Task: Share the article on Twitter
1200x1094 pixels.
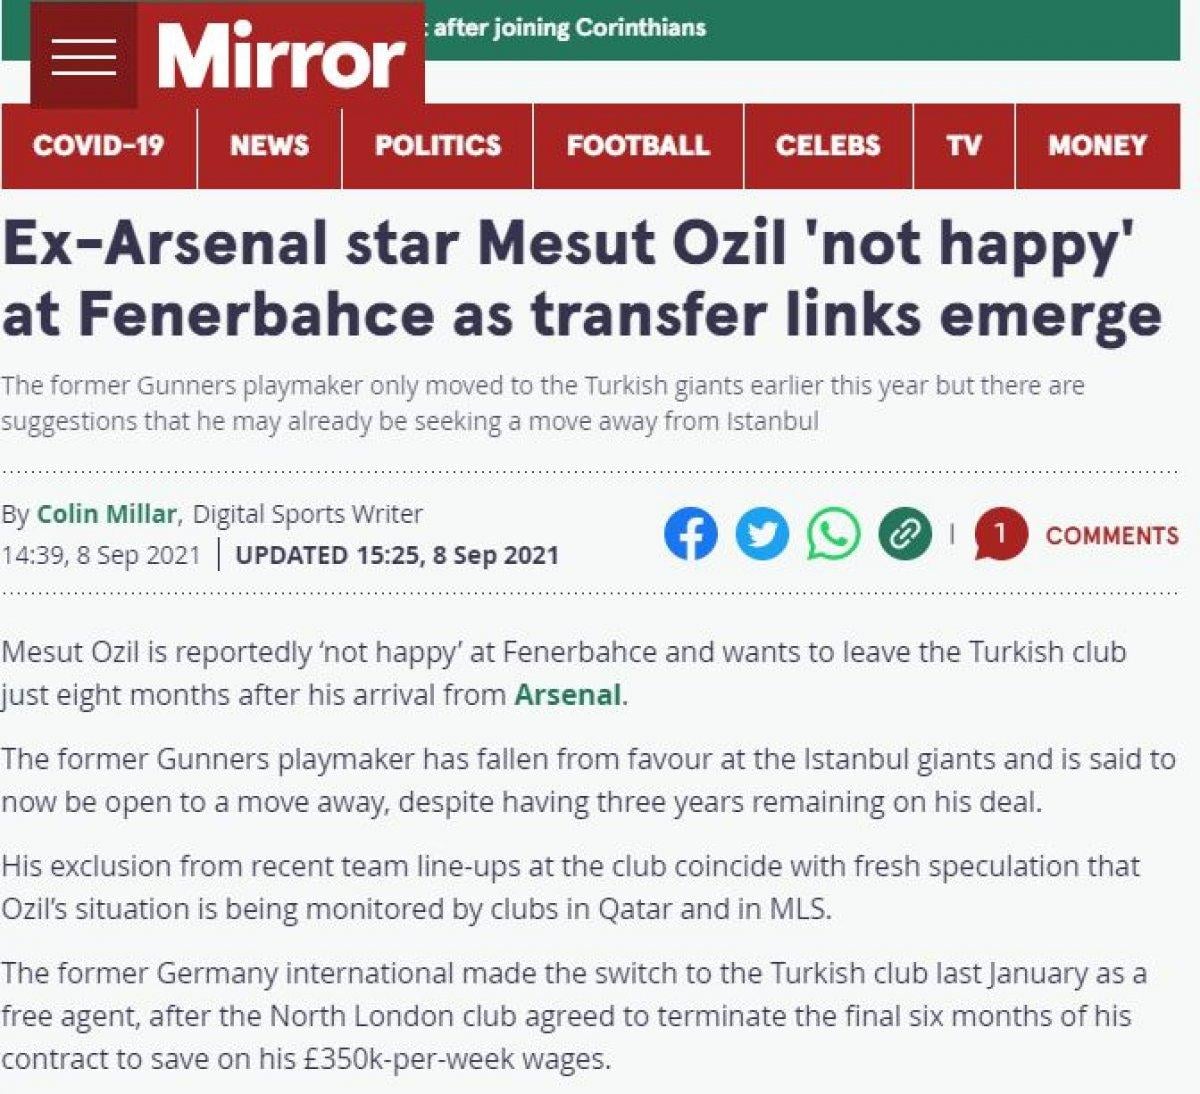Action: (761, 535)
